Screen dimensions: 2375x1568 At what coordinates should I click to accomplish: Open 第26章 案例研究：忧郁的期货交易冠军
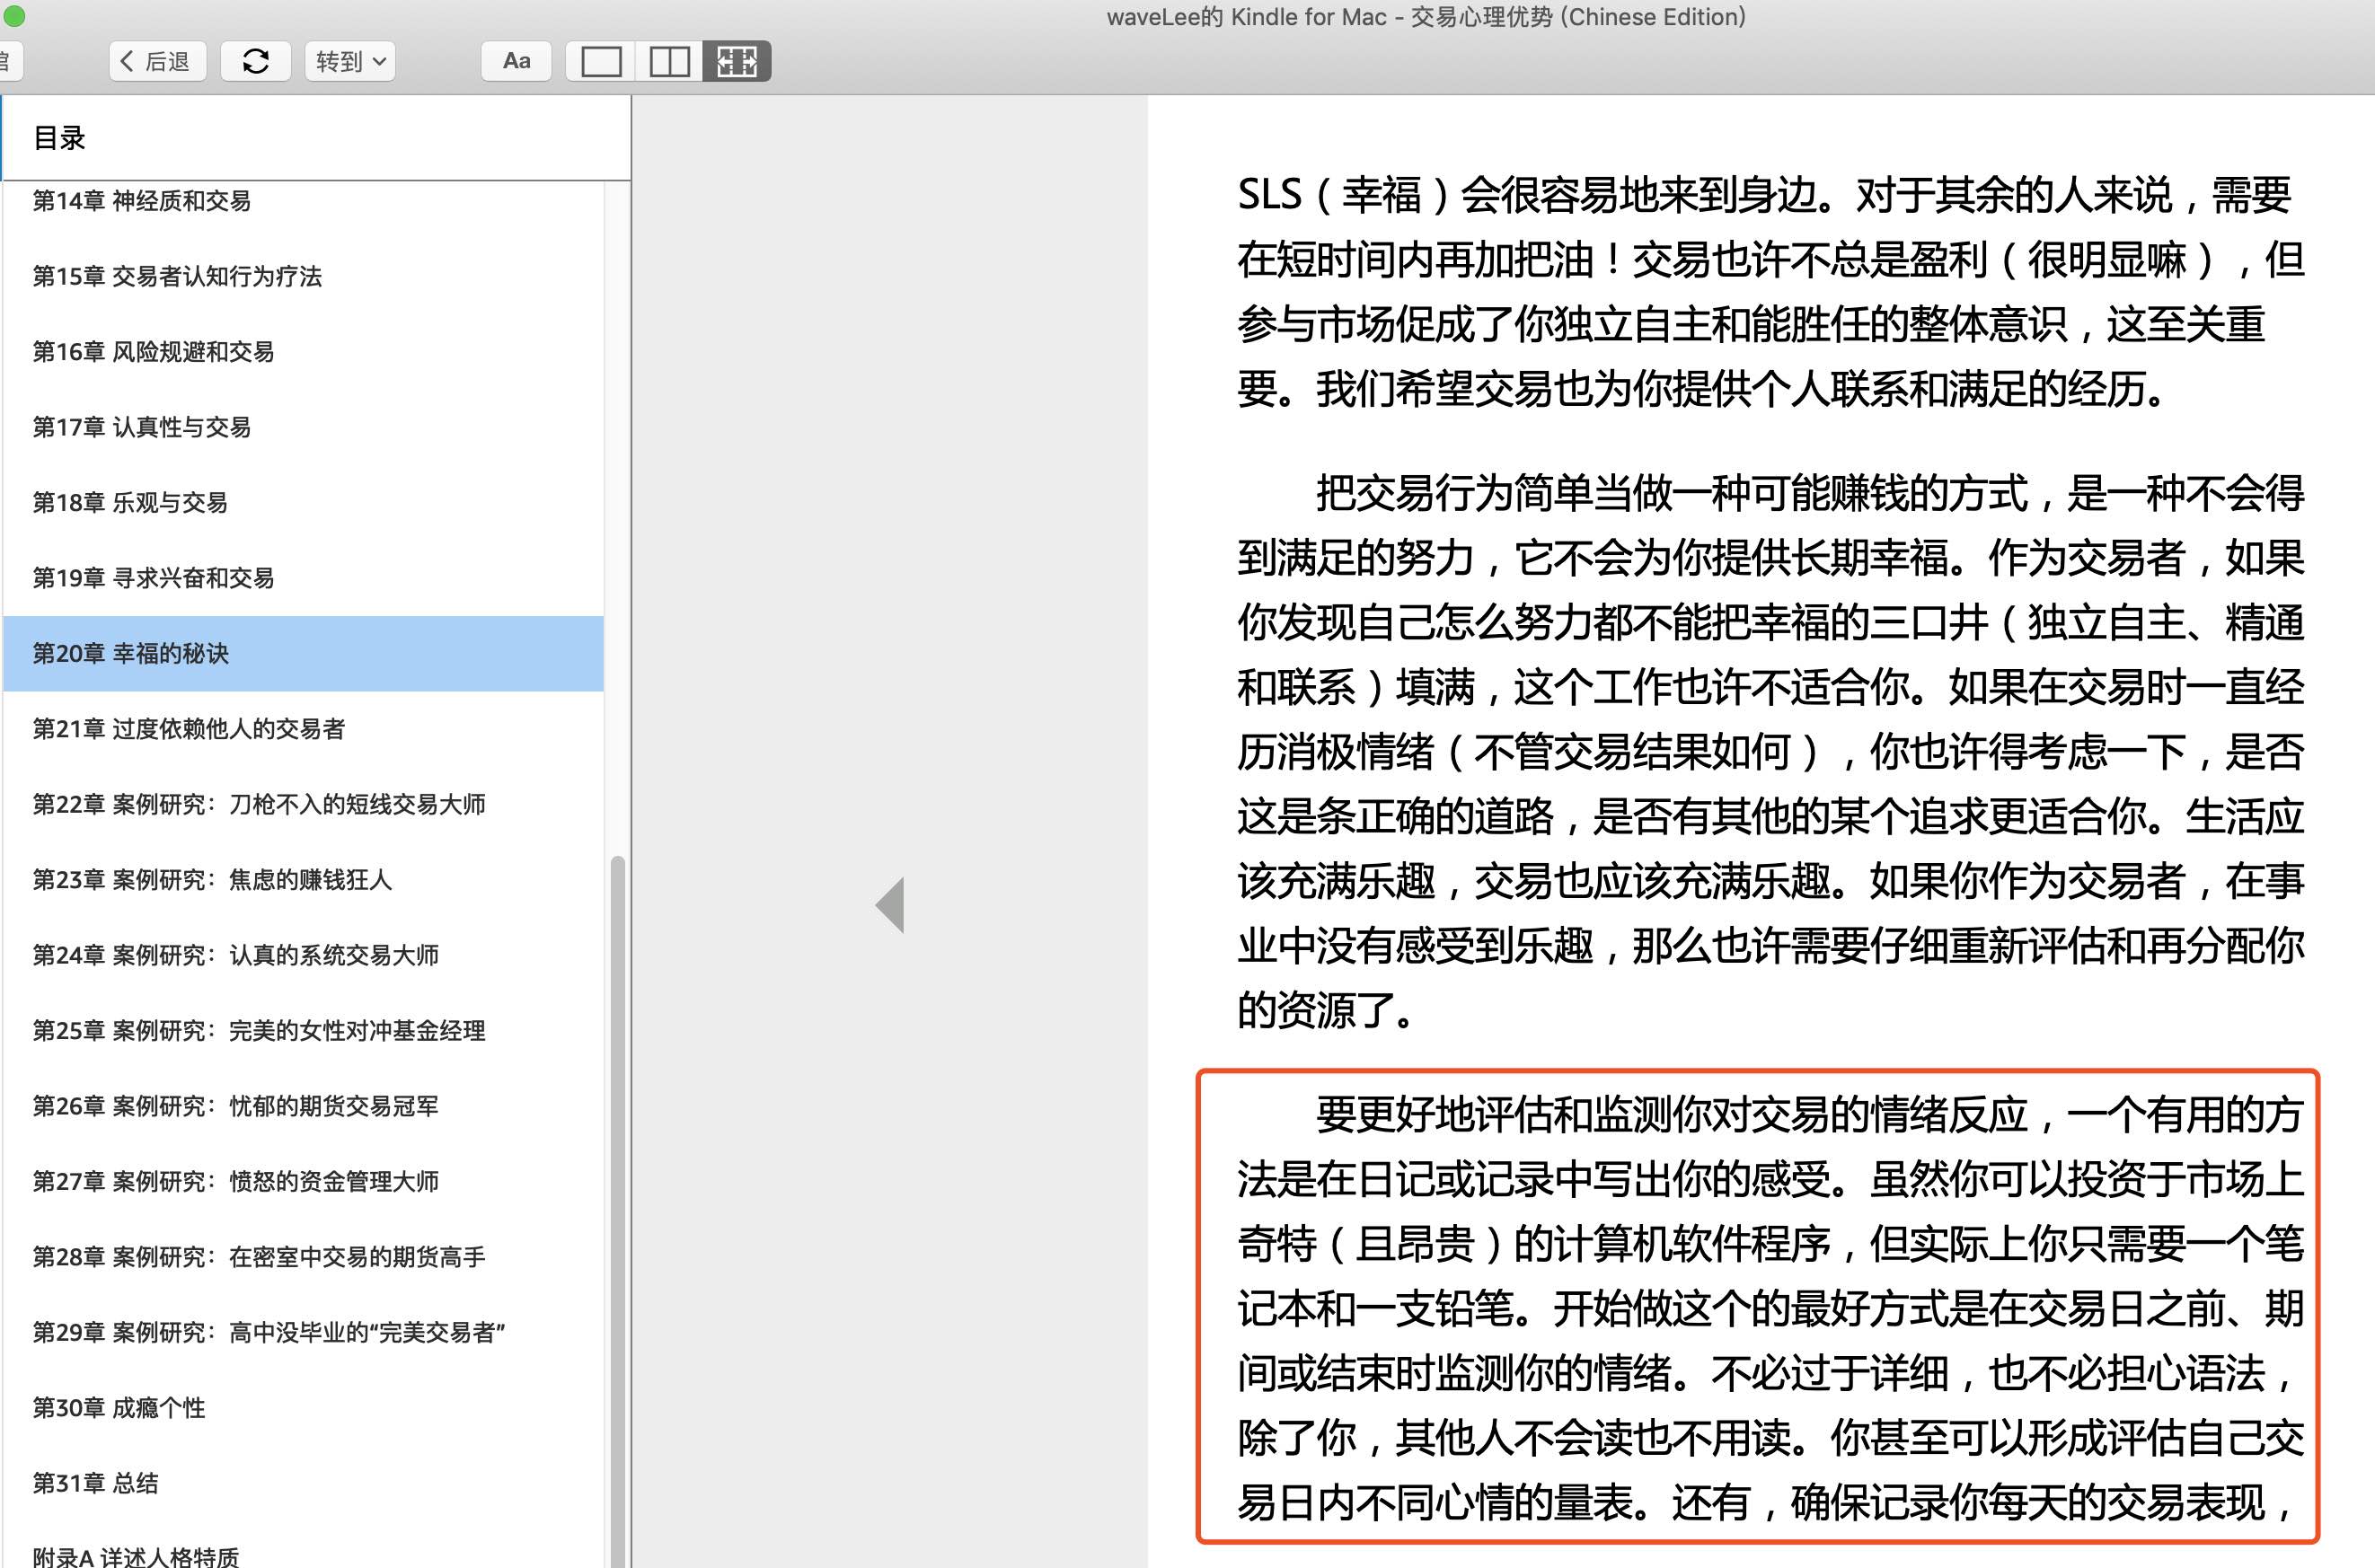coord(303,1106)
